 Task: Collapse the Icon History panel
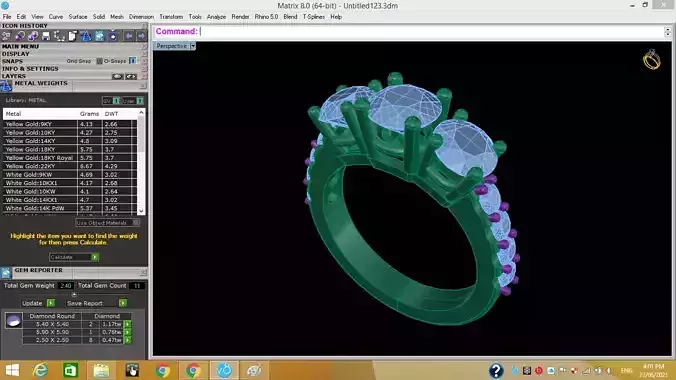[144, 26]
